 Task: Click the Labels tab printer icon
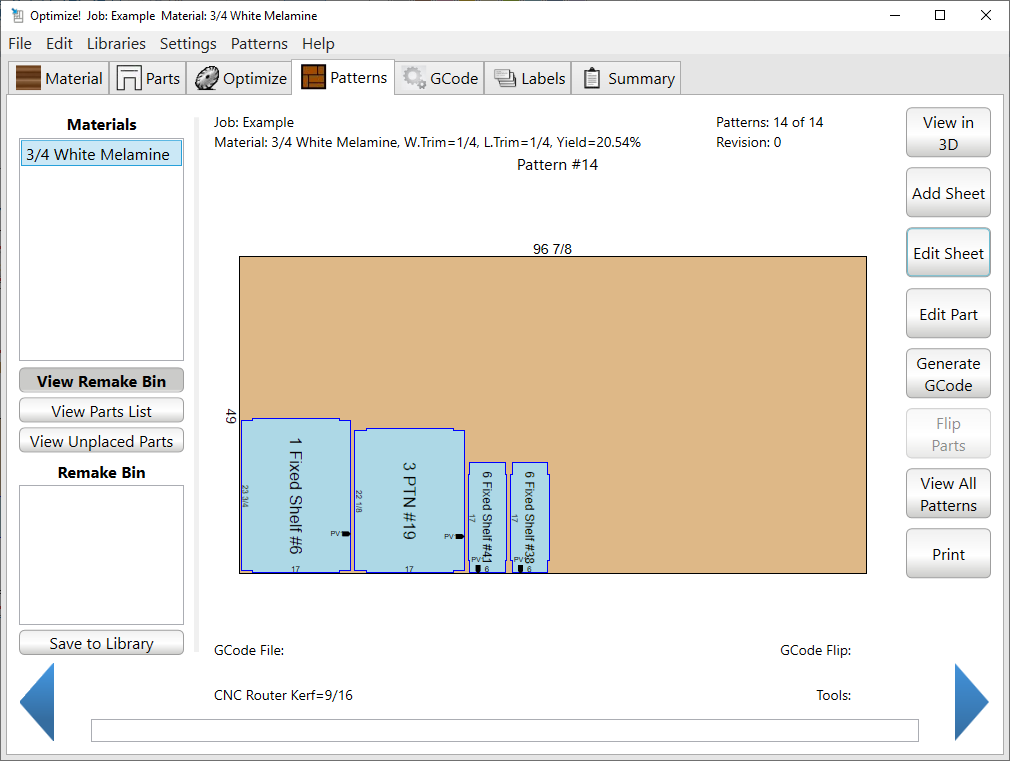point(505,78)
